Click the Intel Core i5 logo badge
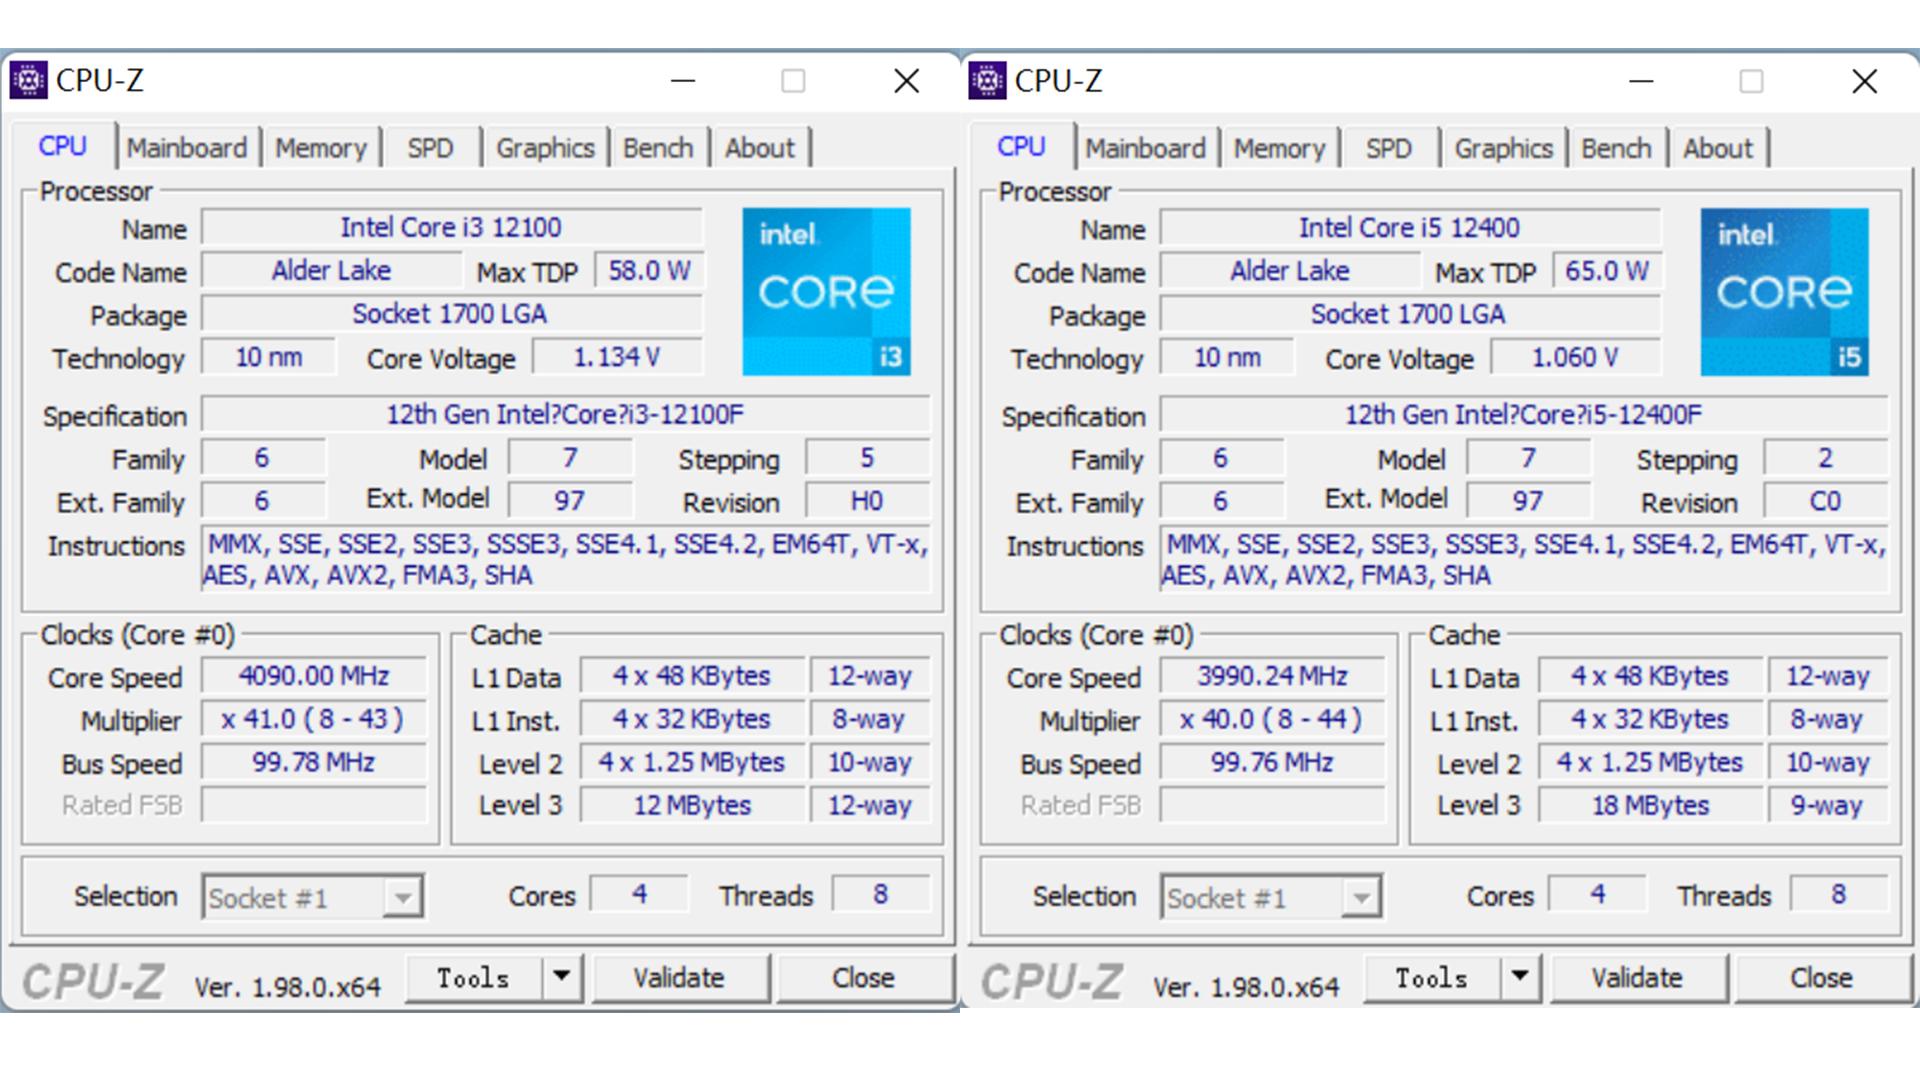Viewport: 1920px width, 1080px height. click(x=1784, y=292)
